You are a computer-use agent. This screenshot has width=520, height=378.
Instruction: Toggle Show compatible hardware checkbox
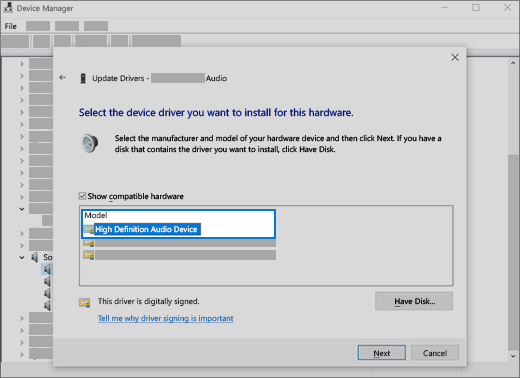point(82,196)
